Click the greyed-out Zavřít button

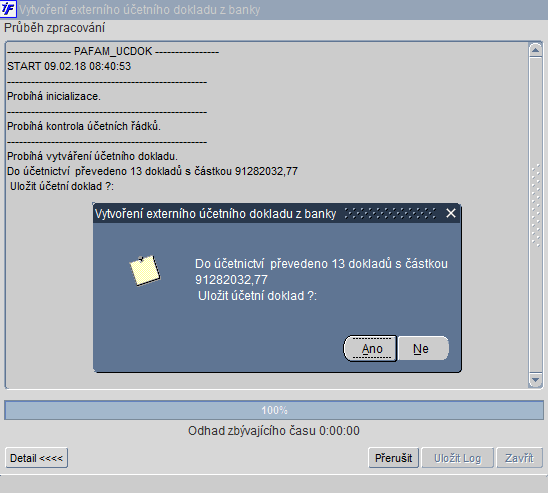click(519, 458)
